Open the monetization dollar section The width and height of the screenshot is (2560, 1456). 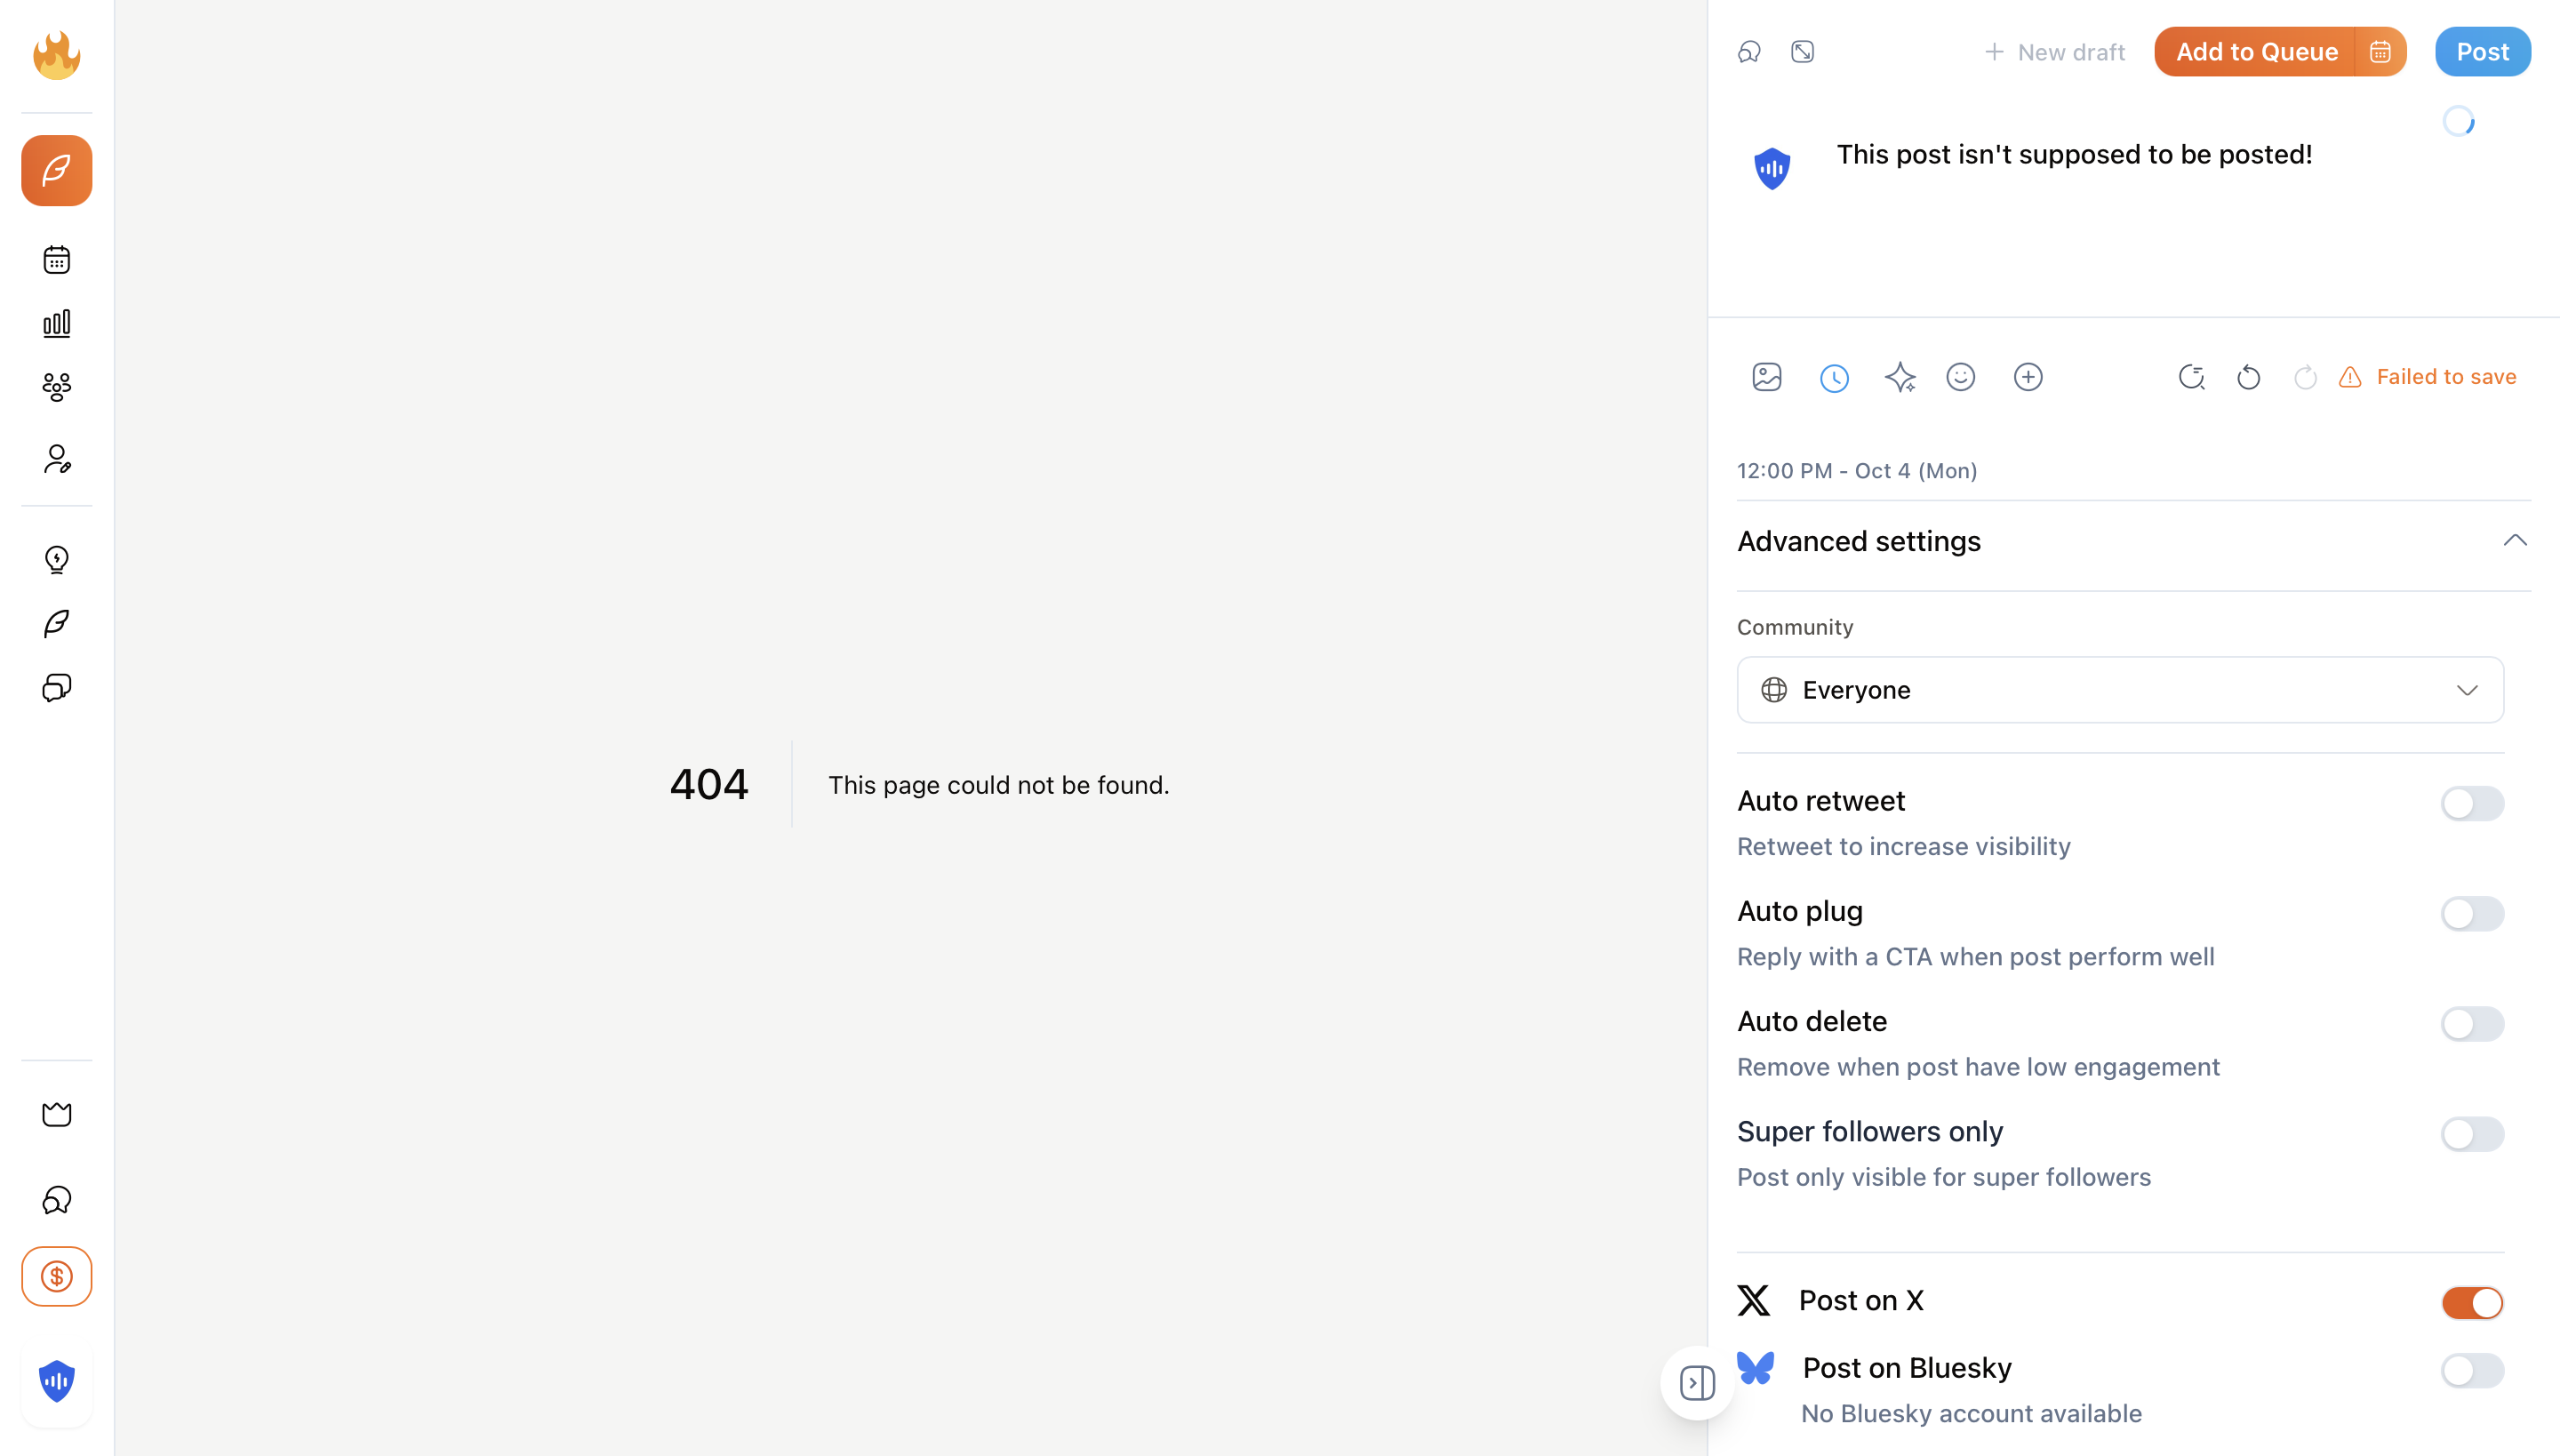tap(57, 1276)
